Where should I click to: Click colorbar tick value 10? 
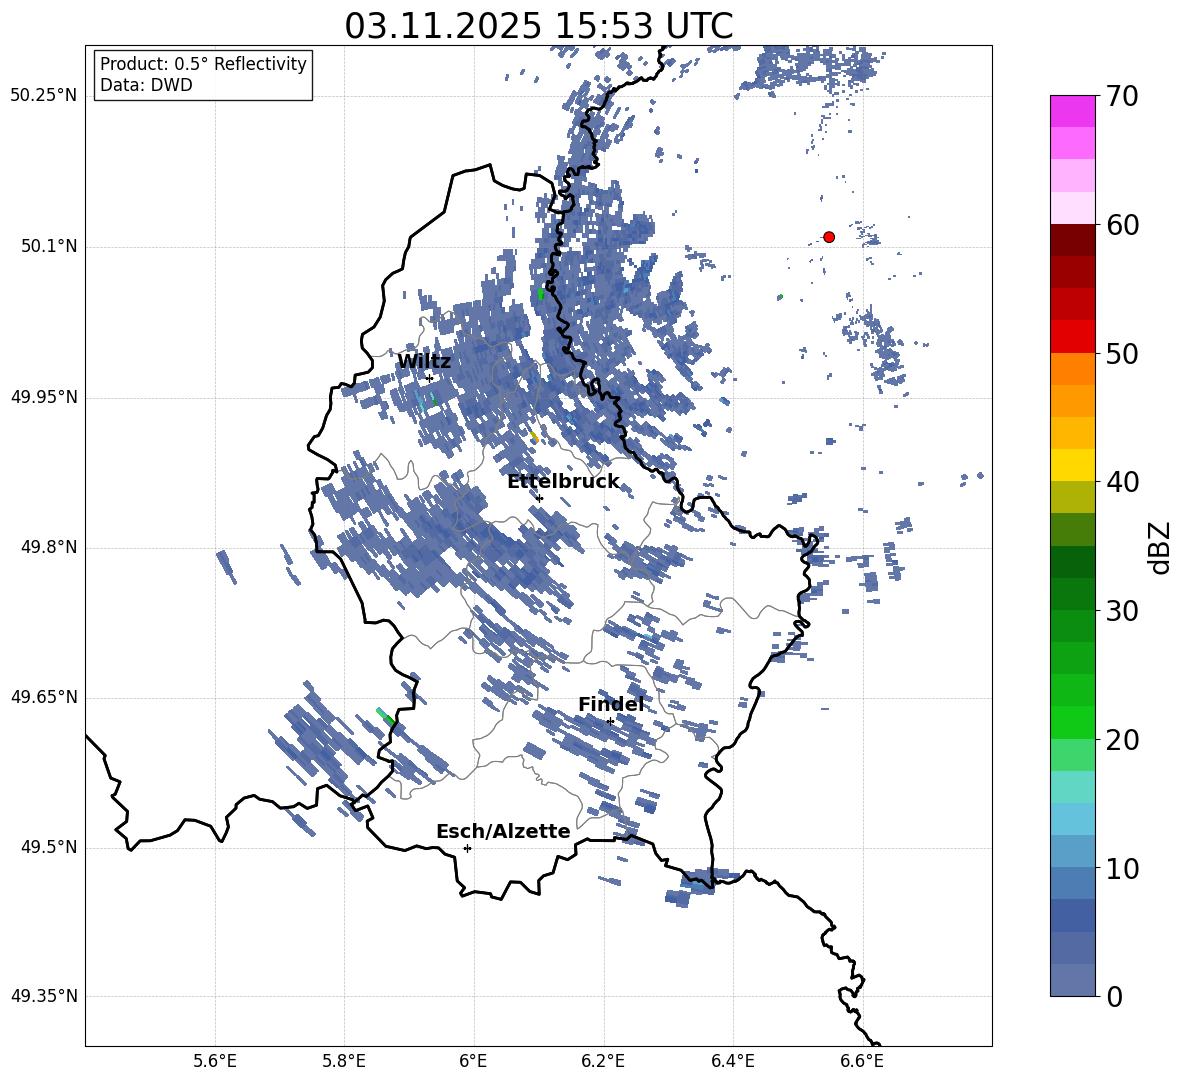pos(1122,869)
